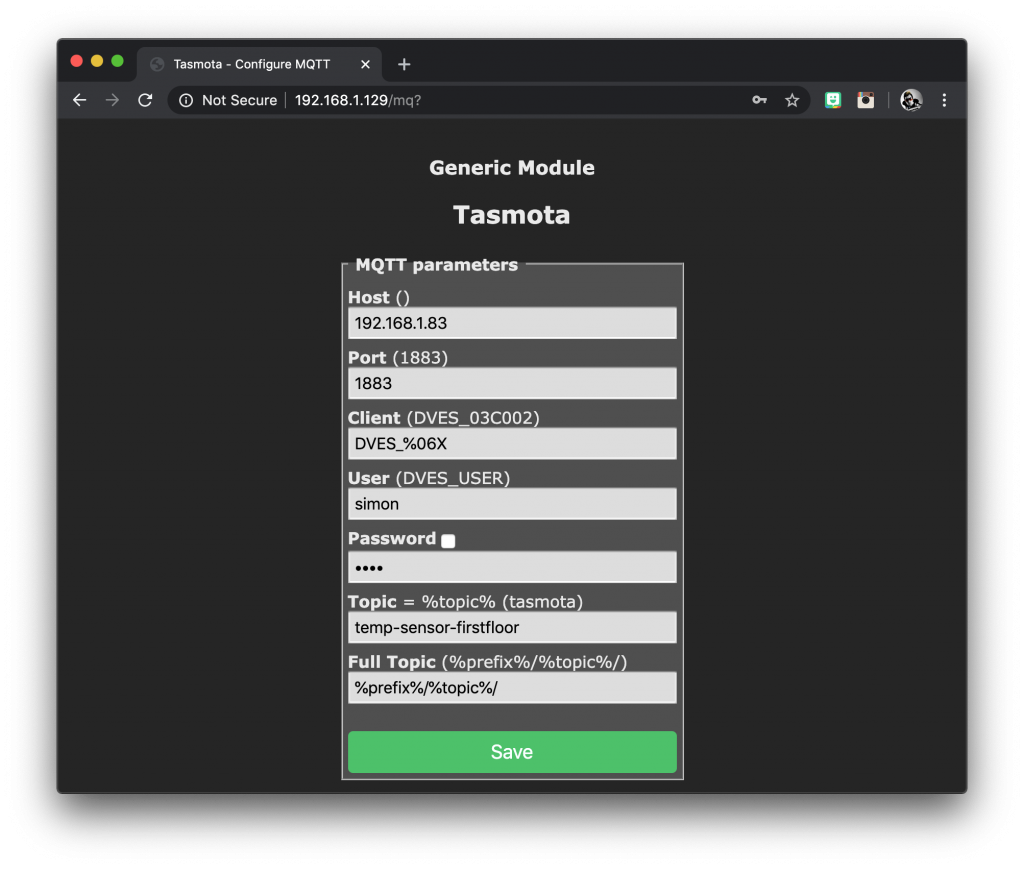Reload the Tasmota page
This screenshot has height=869, width=1024.
click(145, 100)
